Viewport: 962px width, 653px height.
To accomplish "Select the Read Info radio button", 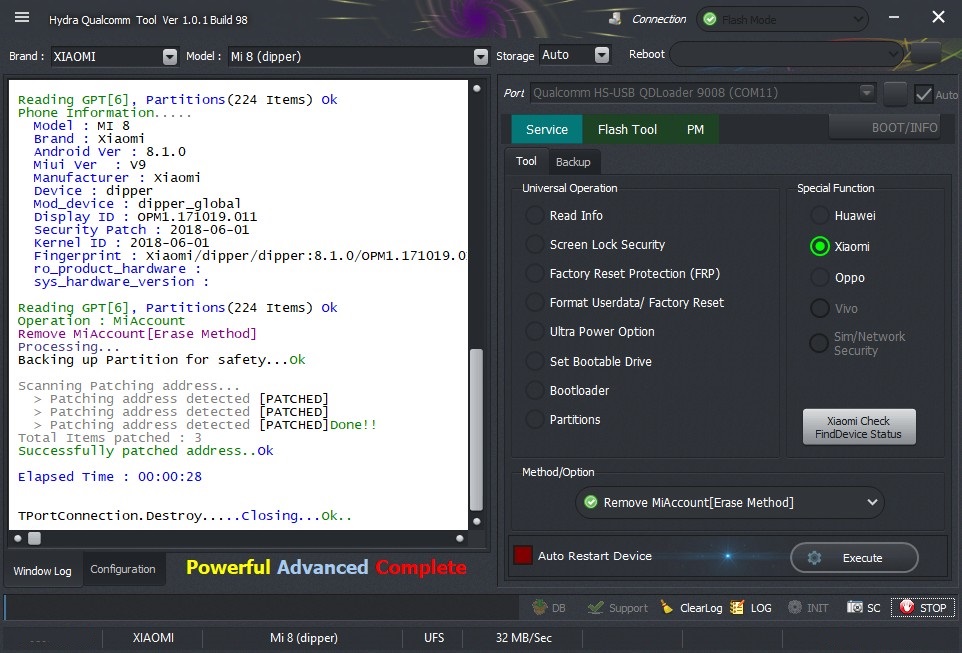I will [x=534, y=215].
